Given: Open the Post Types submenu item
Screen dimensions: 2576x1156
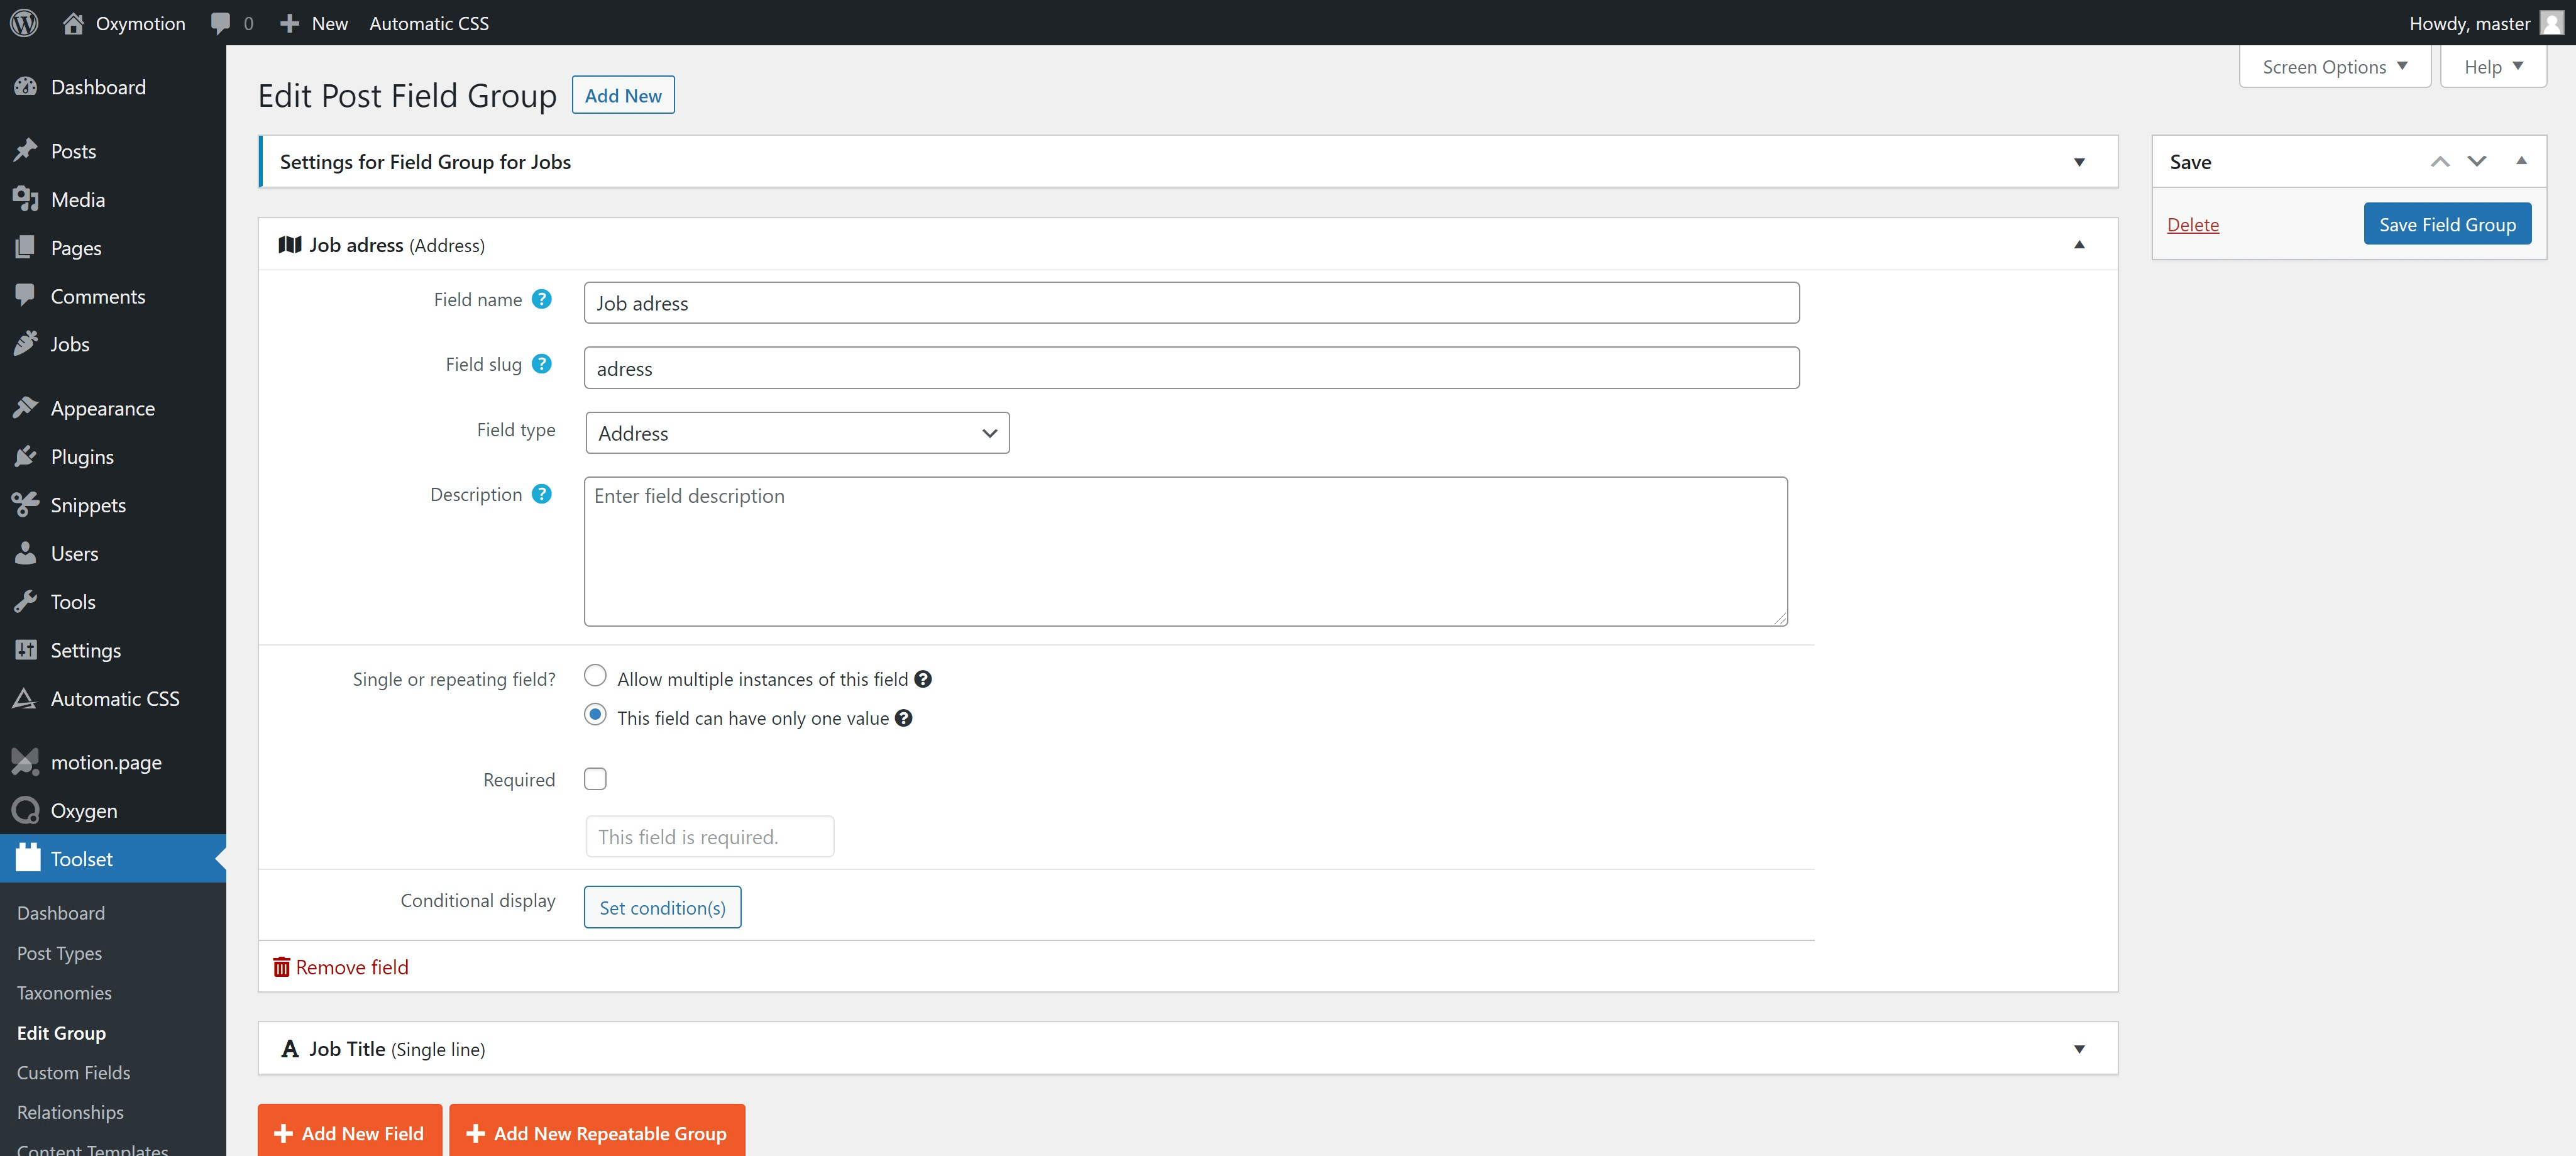Looking at the screenshot, I should click(x=59, y=953).
